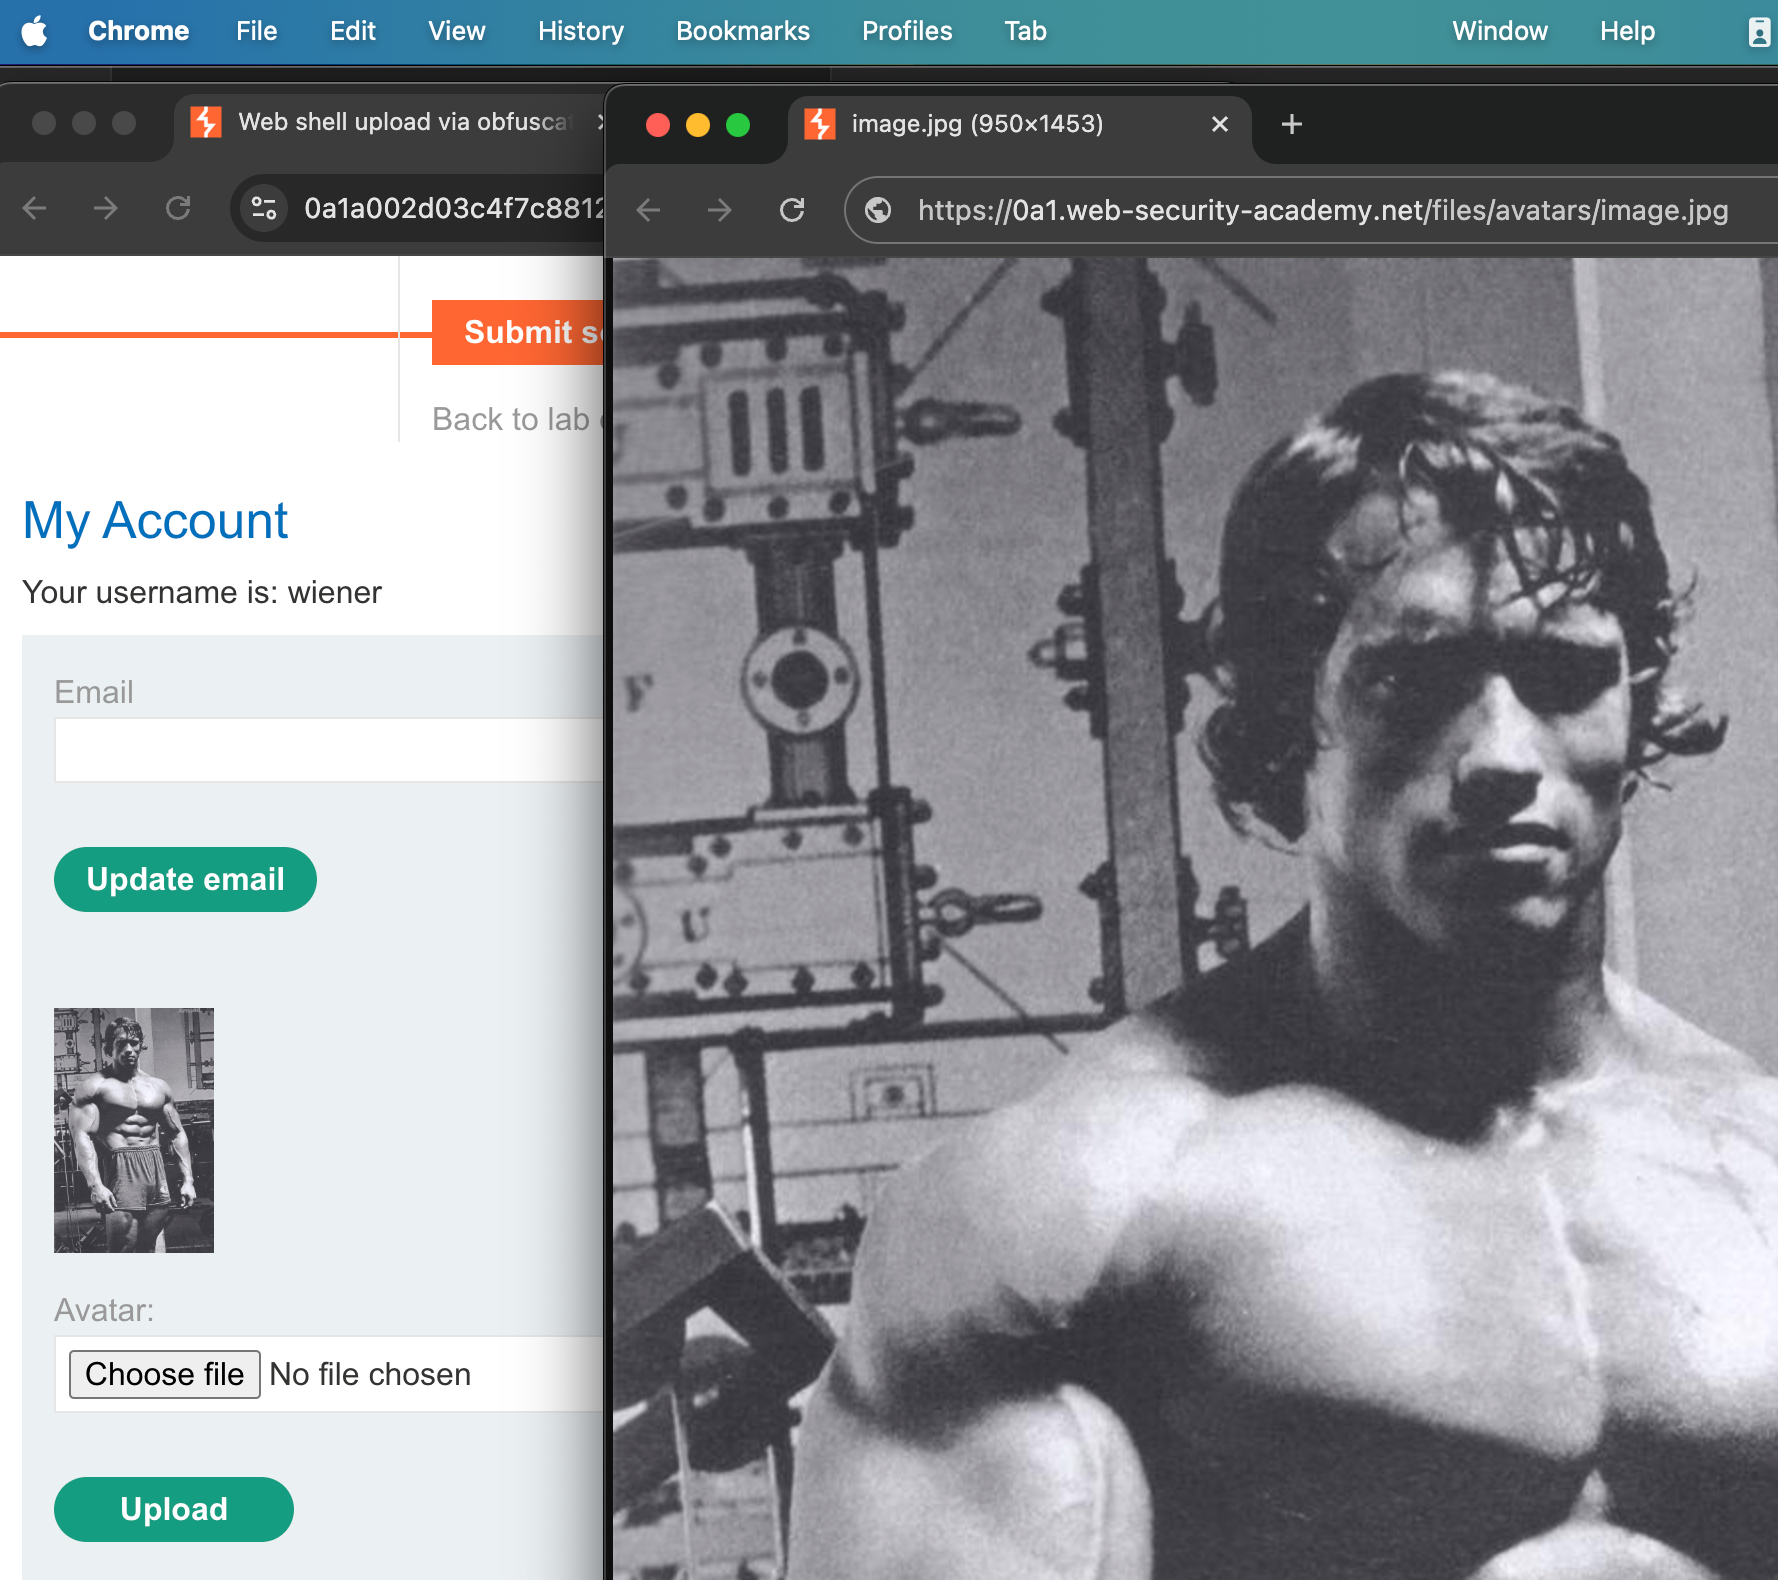This screenshot has width=1778, height=1580.
Task: Click the Update email button
Action: (185, 879)
